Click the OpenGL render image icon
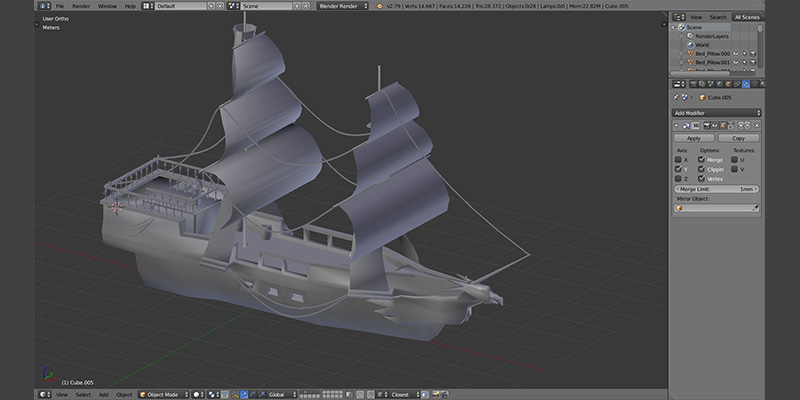 436,394
